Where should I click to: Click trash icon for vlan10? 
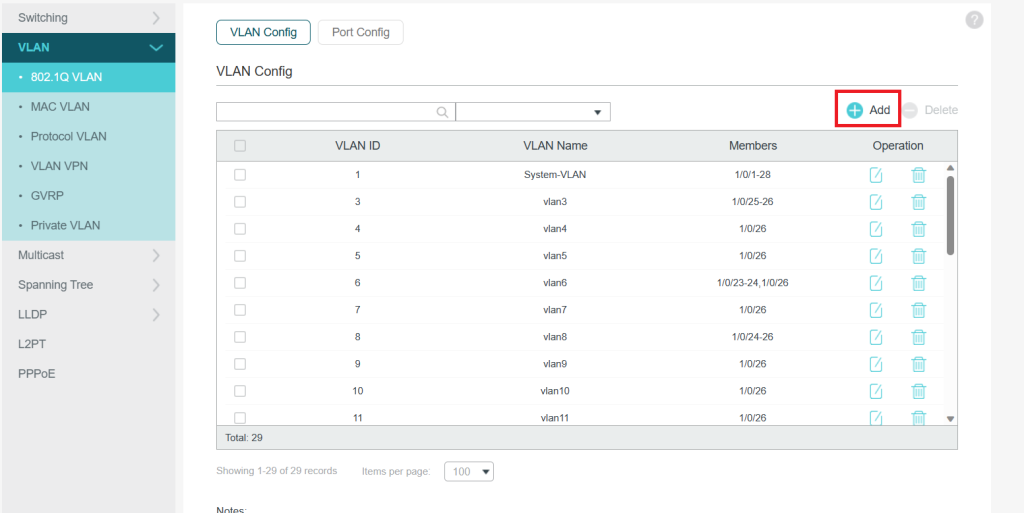(918, 391)
